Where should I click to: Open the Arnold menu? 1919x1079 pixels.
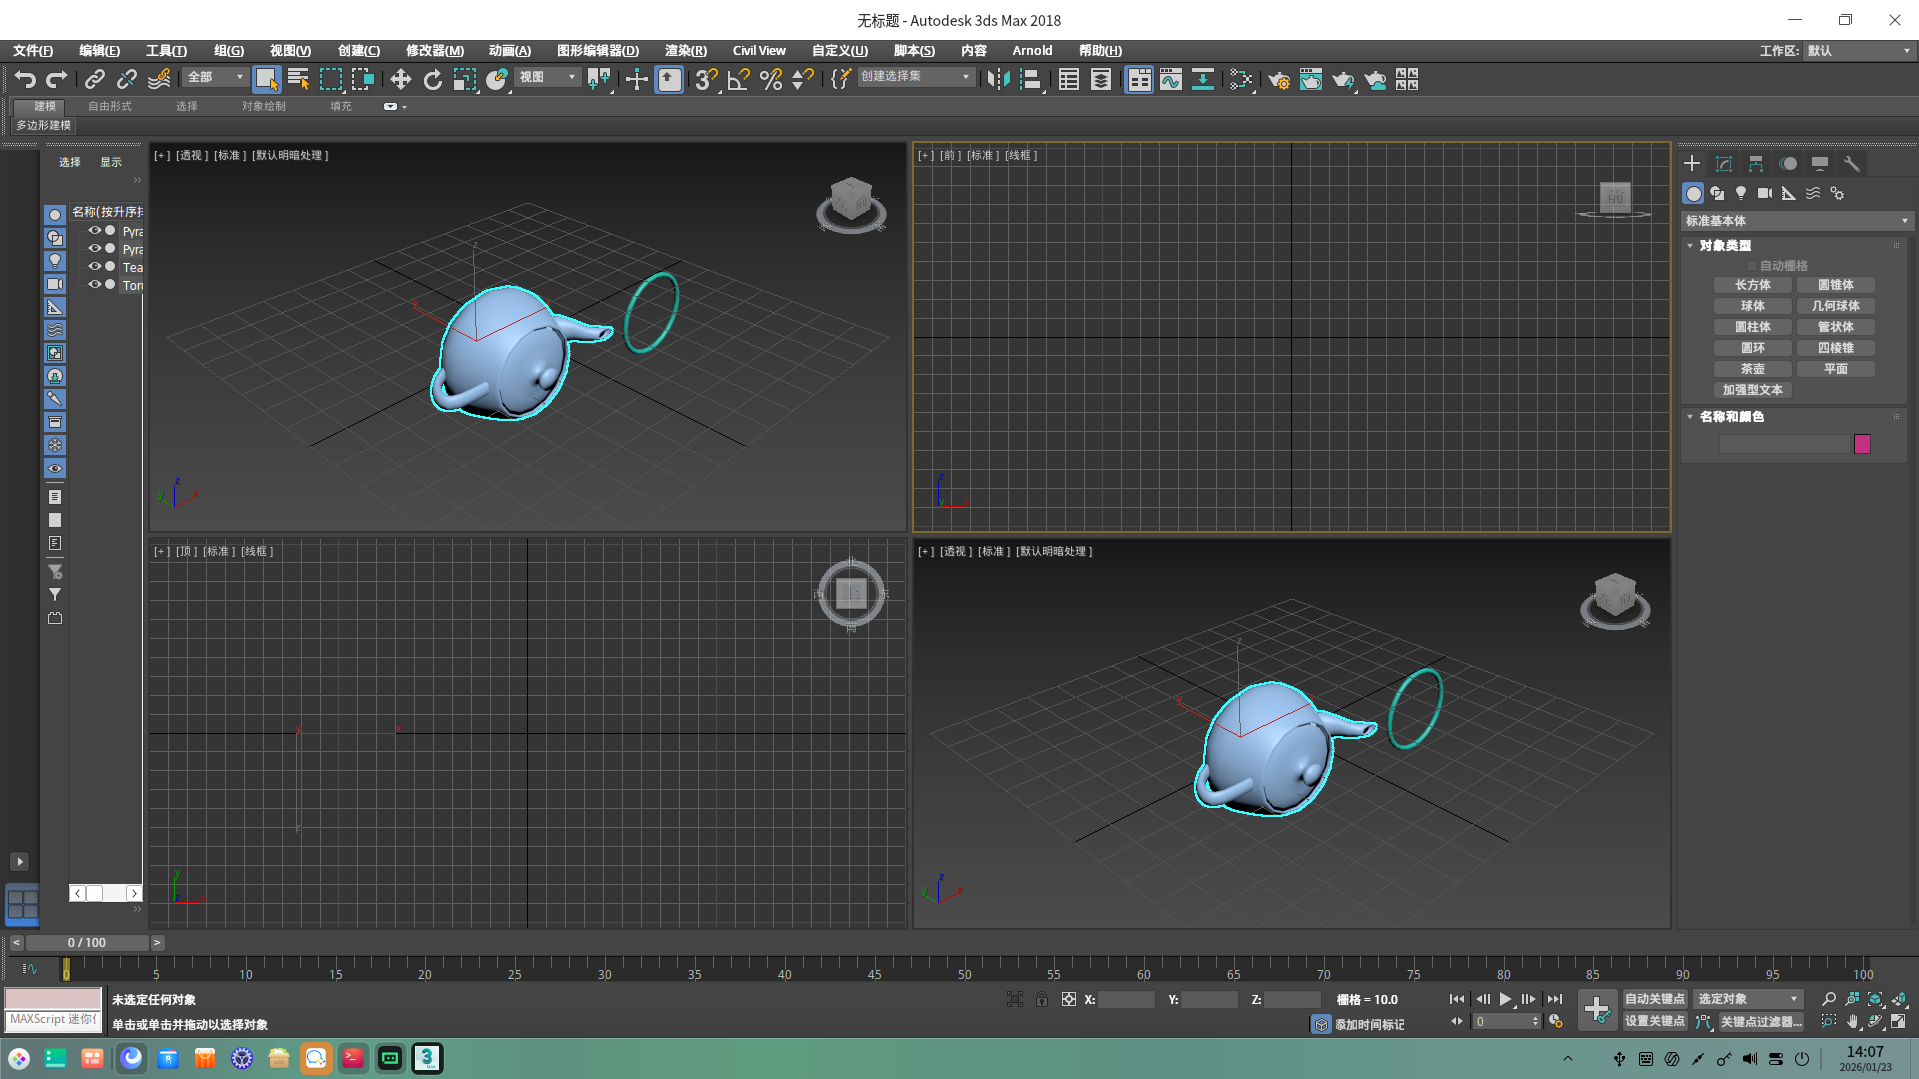coord(1032,51)
